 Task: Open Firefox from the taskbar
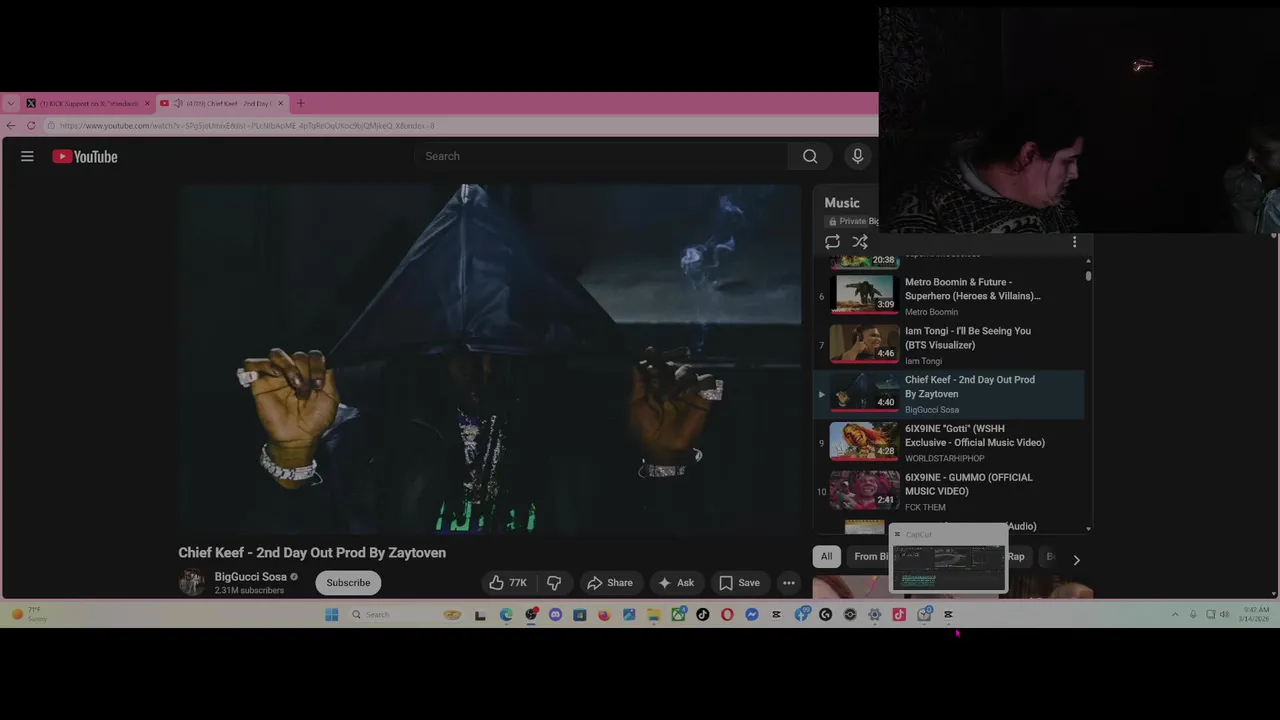tap(604, 614)
